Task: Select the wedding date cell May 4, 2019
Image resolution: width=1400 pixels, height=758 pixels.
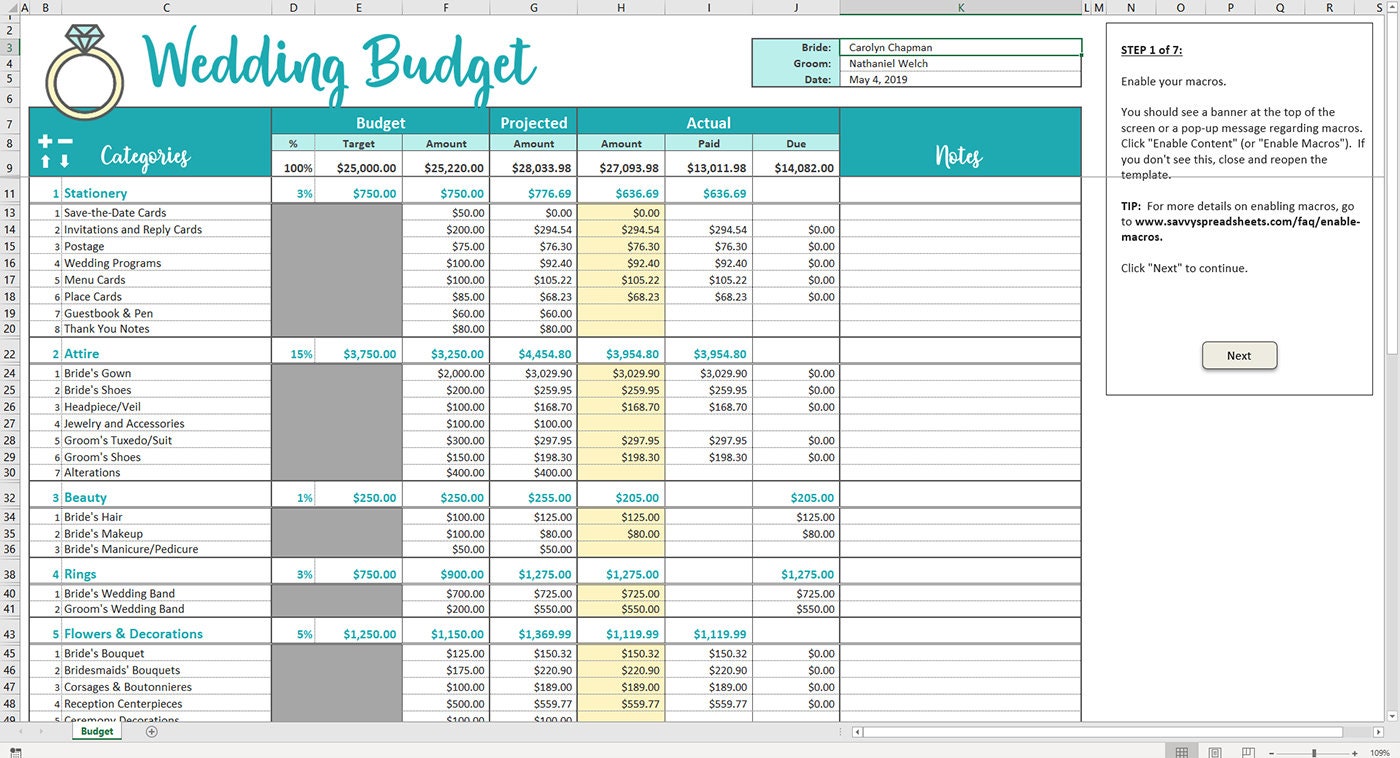Action: coord(960,79)
